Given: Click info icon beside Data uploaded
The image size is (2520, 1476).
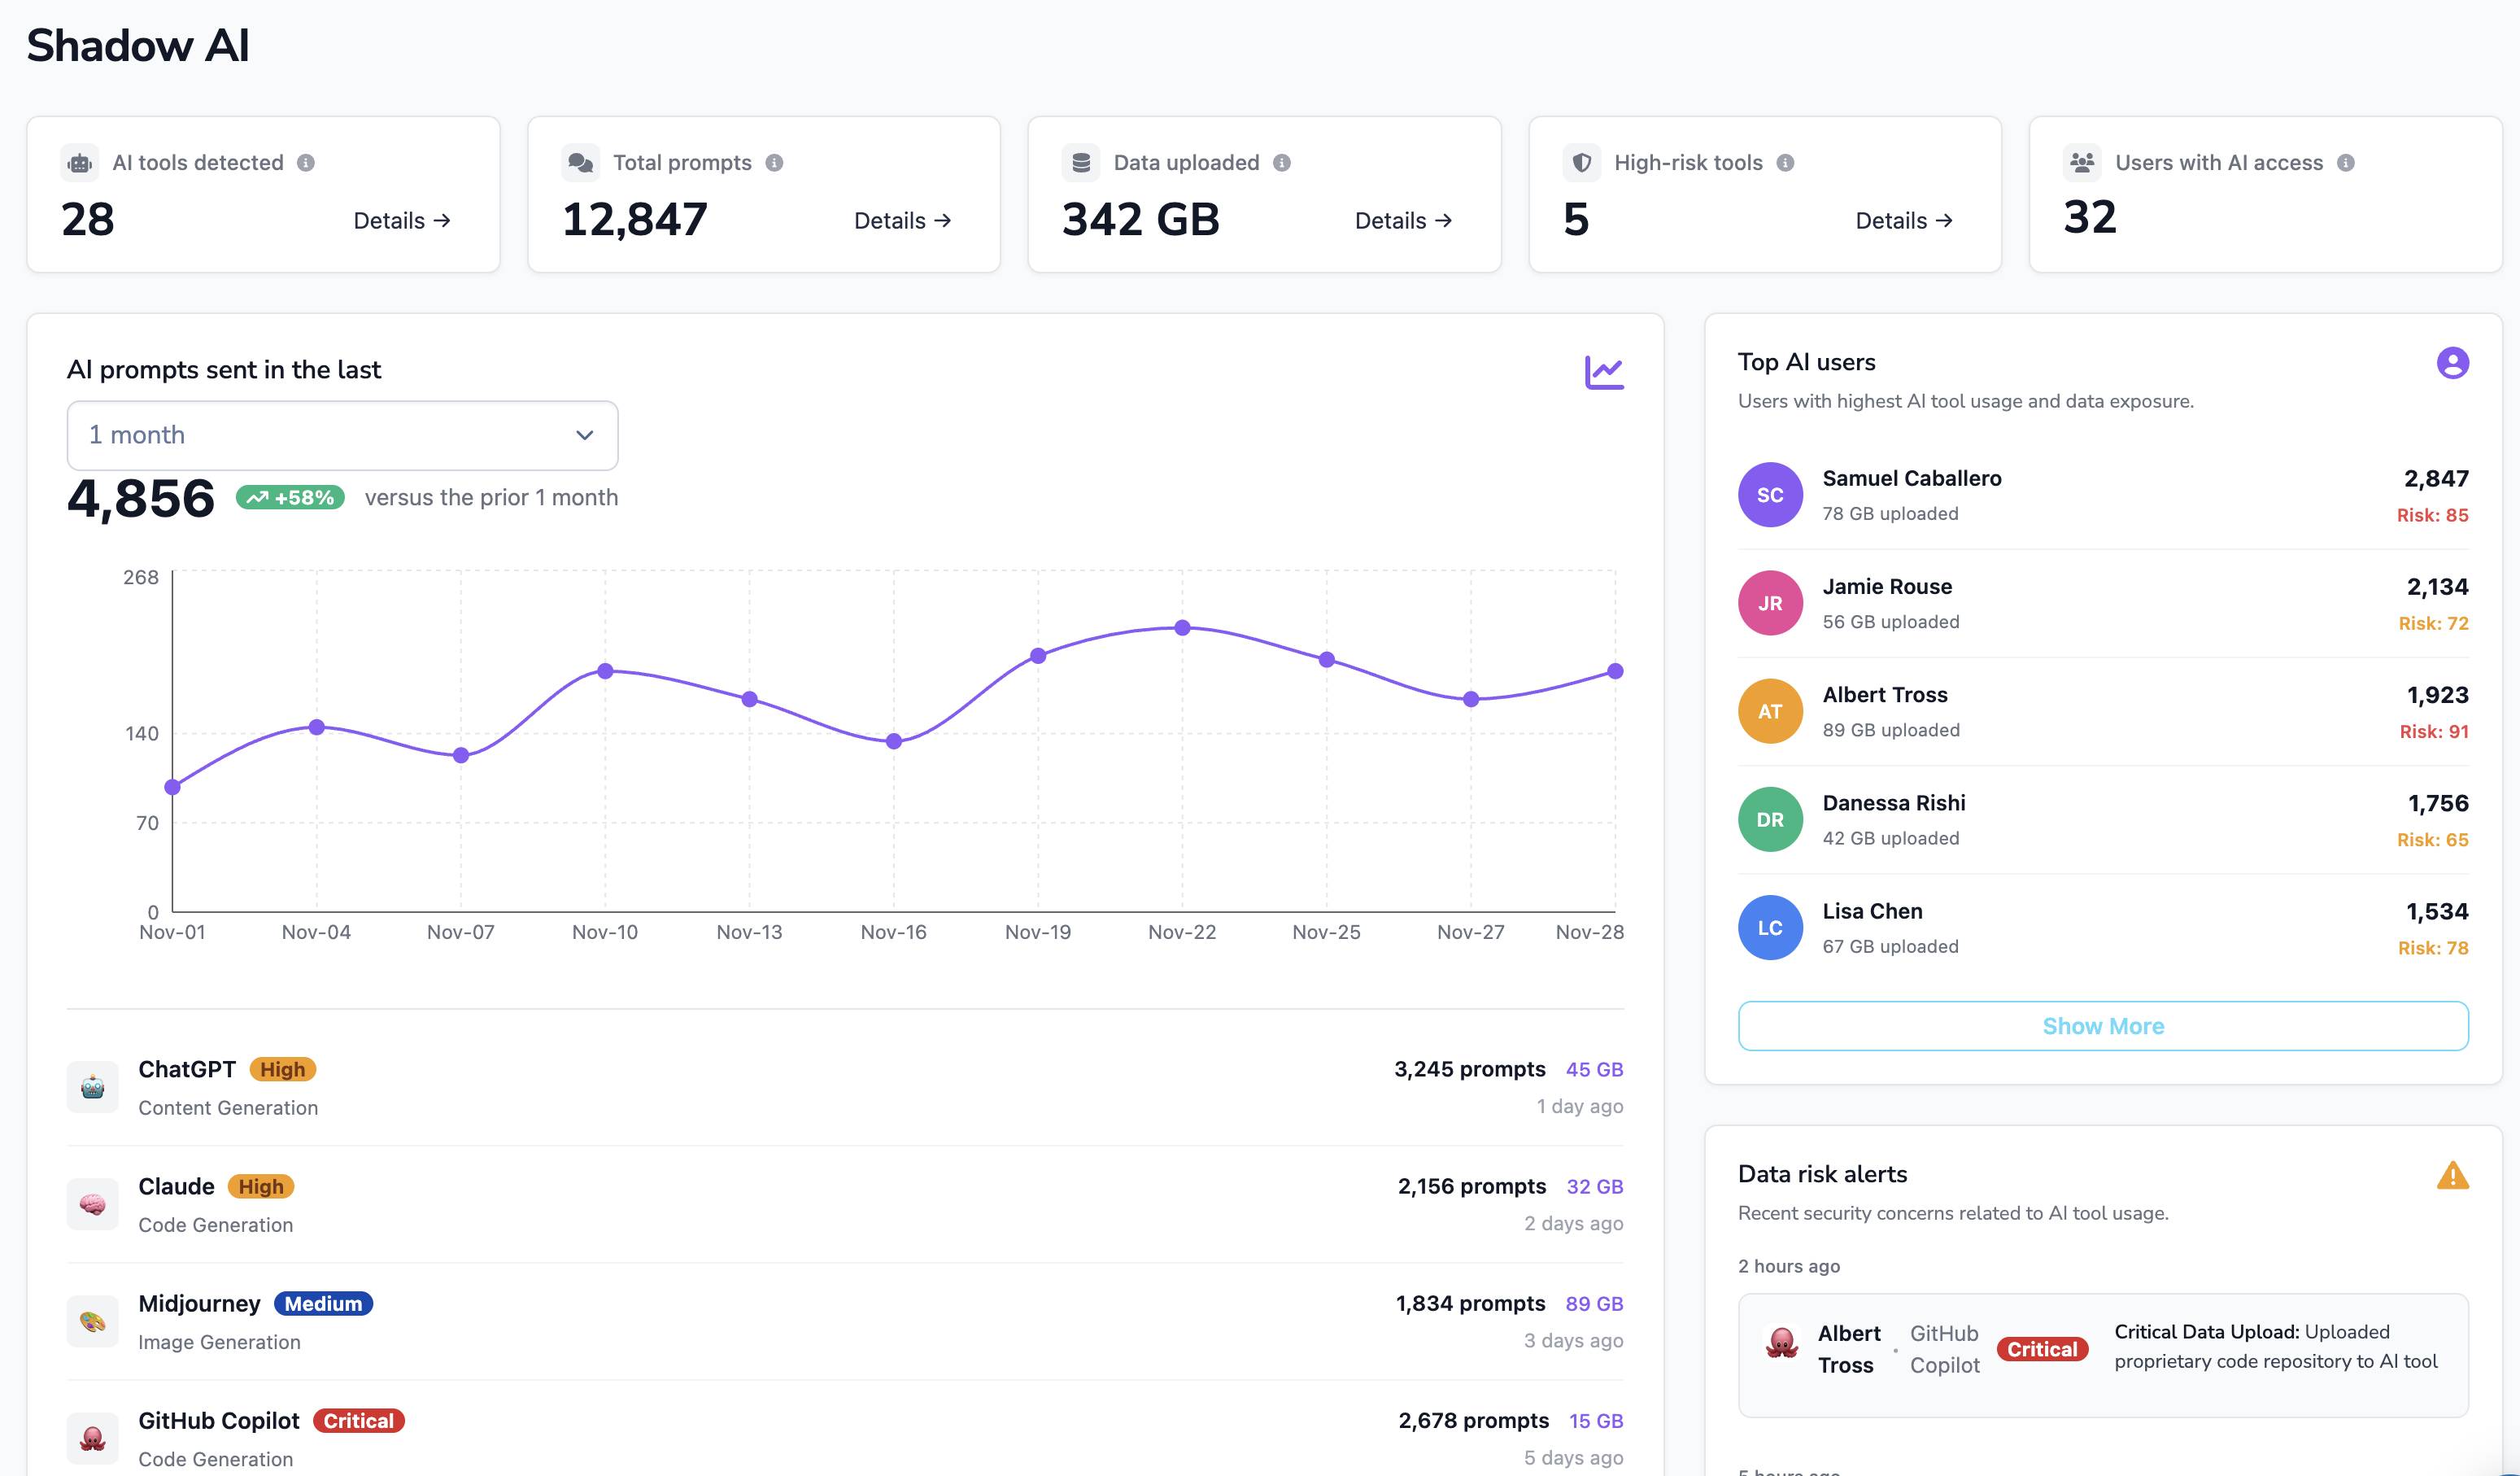Looking at the screenshot, I should pos(1282,163).
